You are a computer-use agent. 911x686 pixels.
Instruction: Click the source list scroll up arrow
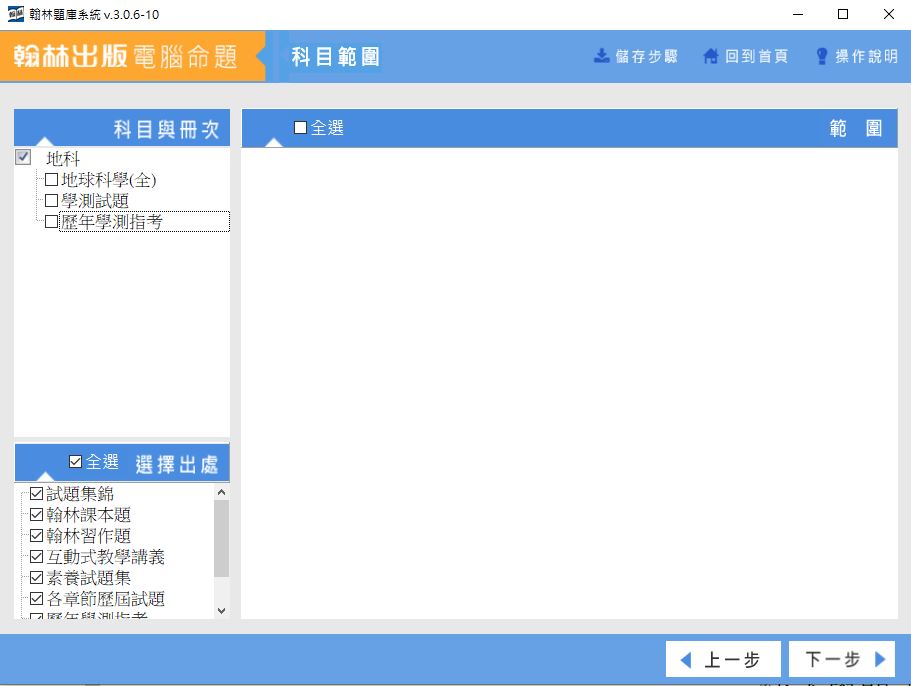pos(221,492)
